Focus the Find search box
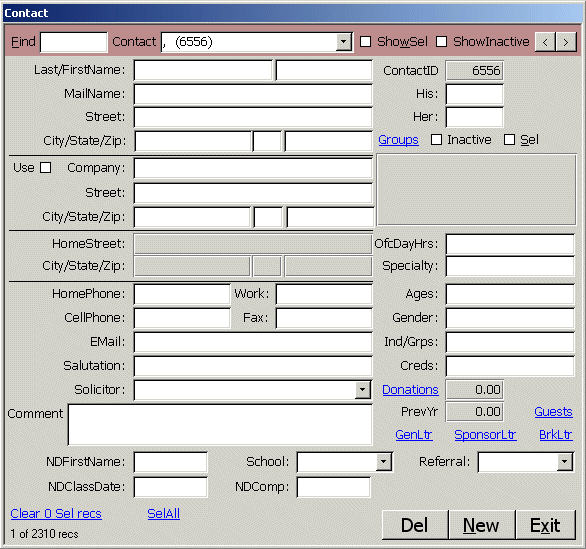 tap(74, 42)
